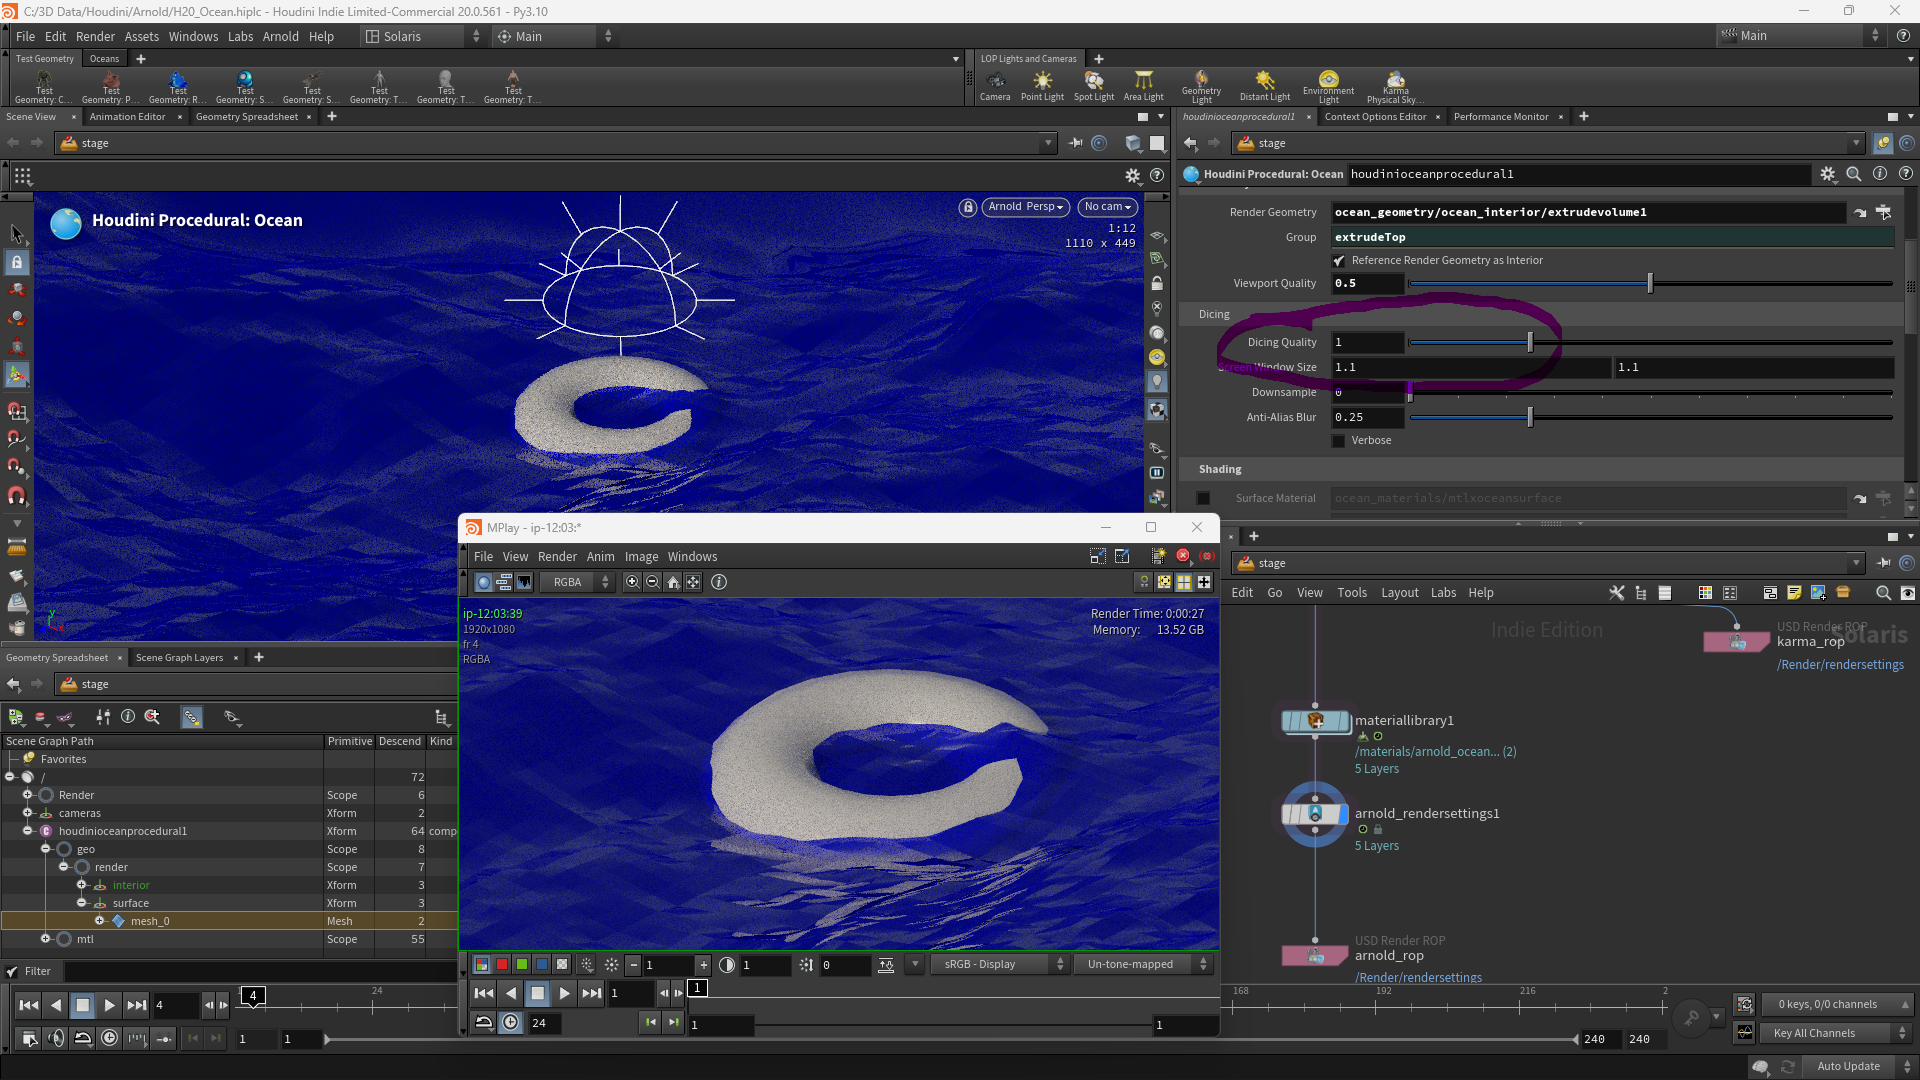Switch to Geometry Spreadsheet tab beside Animation Editor
Screen dimensions: 1920x1080
[247, 117]
